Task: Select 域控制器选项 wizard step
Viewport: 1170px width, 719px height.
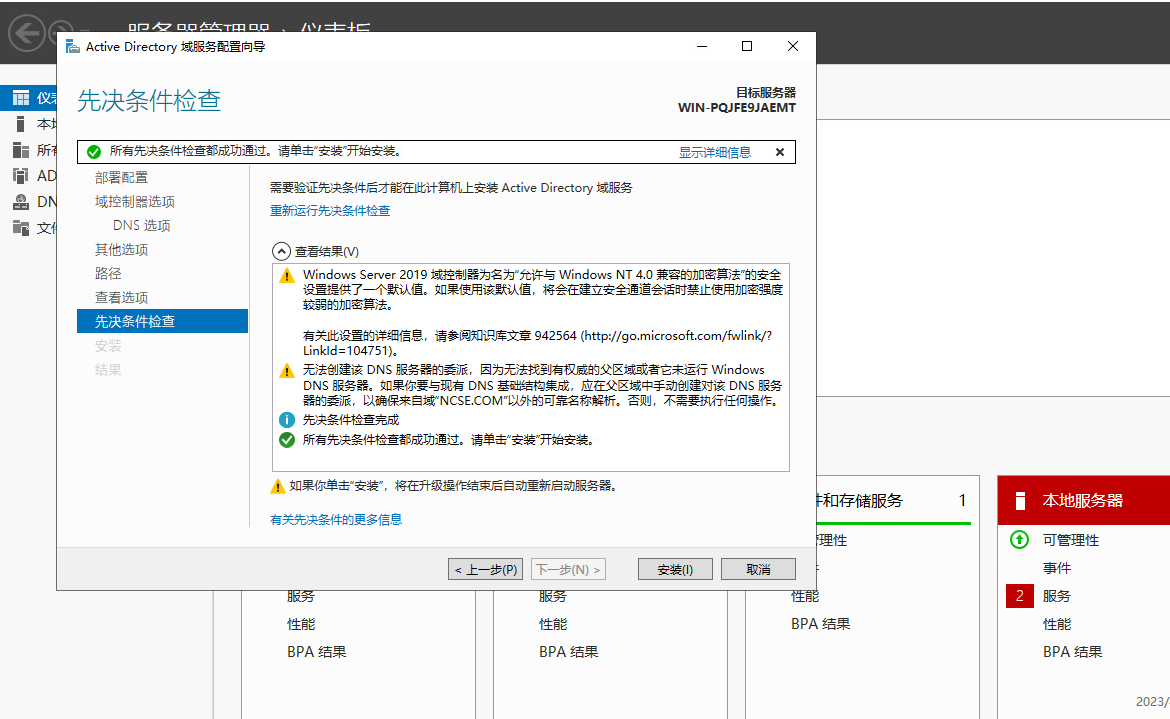Action: click(x=135, y=202)
